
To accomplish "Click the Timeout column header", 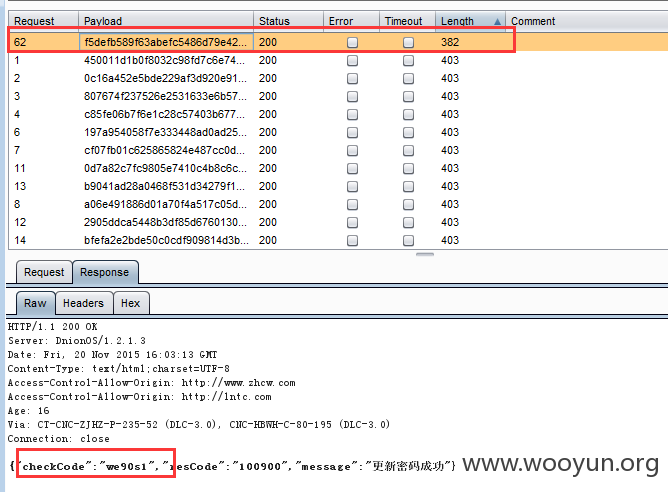I will click(407, 21).
